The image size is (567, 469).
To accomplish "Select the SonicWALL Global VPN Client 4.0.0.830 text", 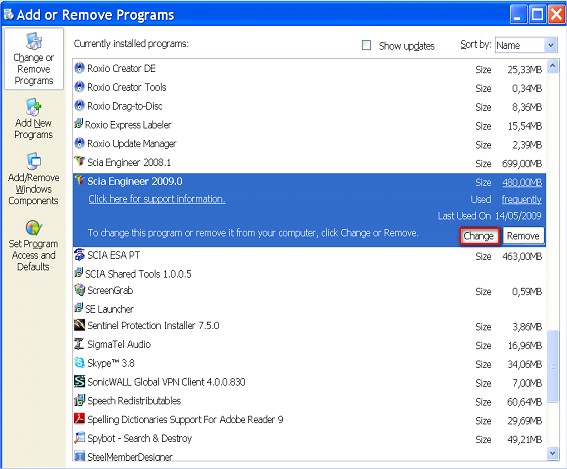I will pyautogui.click(x=166, y=382).
